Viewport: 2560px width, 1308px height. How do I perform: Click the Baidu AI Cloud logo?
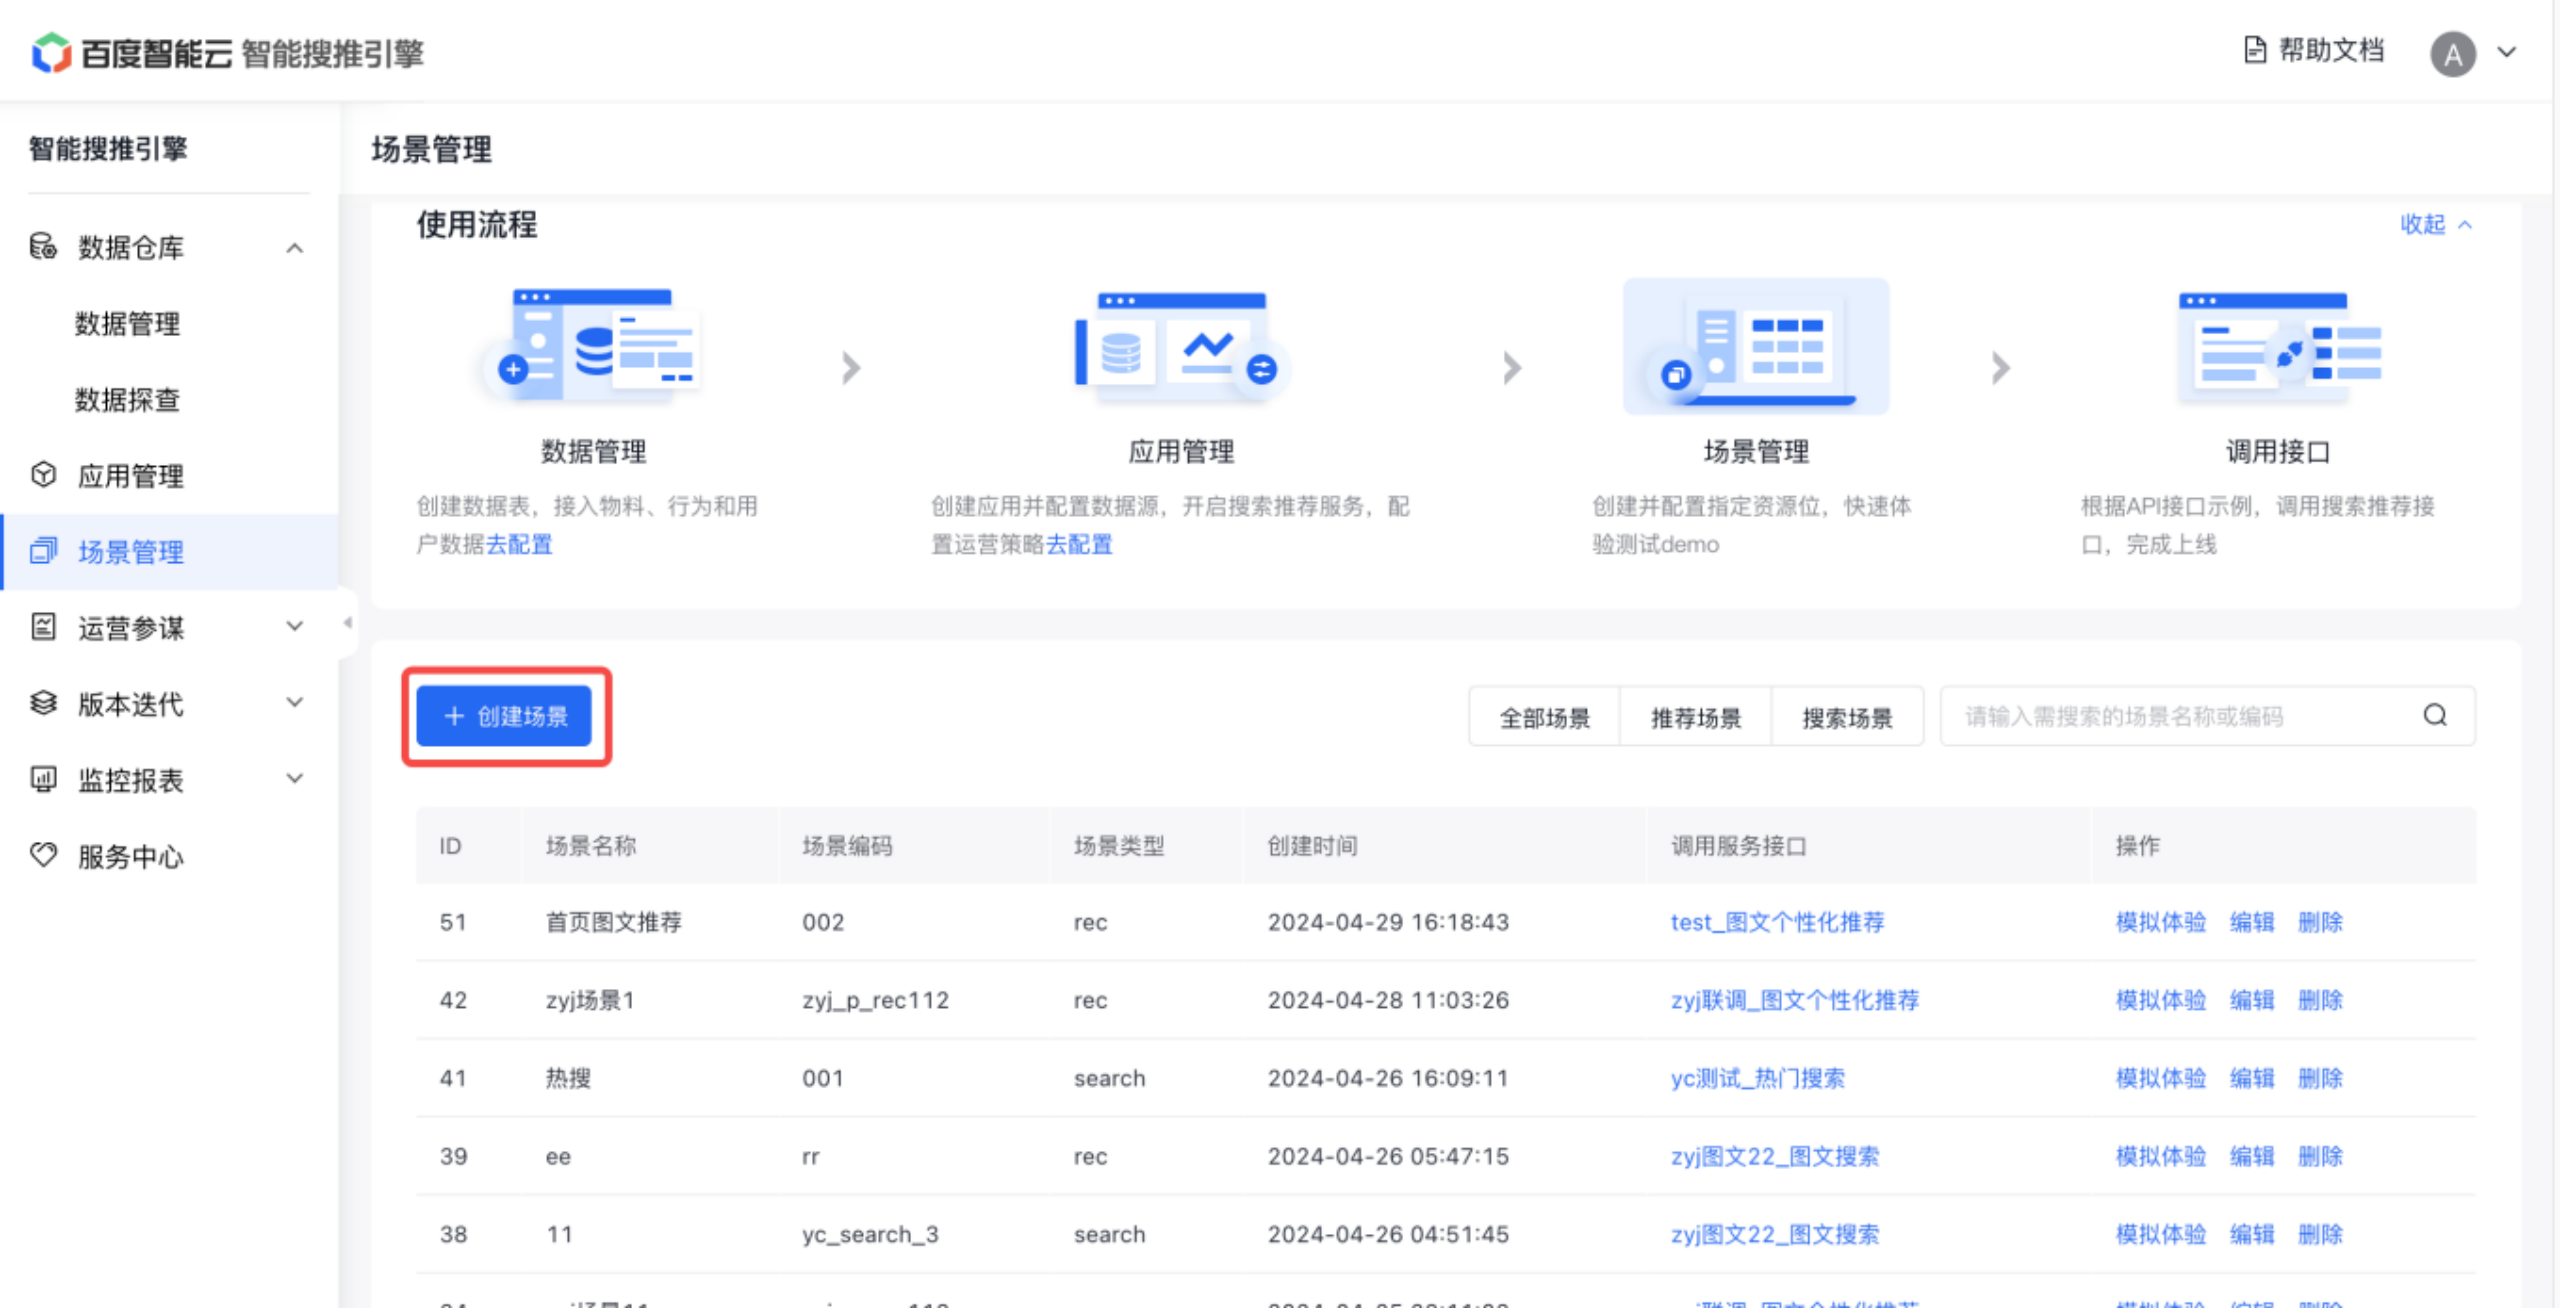(131, 52)
